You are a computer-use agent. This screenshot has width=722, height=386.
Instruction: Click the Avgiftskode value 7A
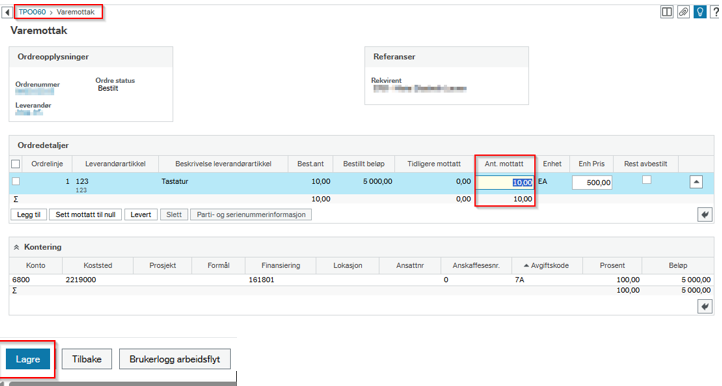[x=519, y=280]
